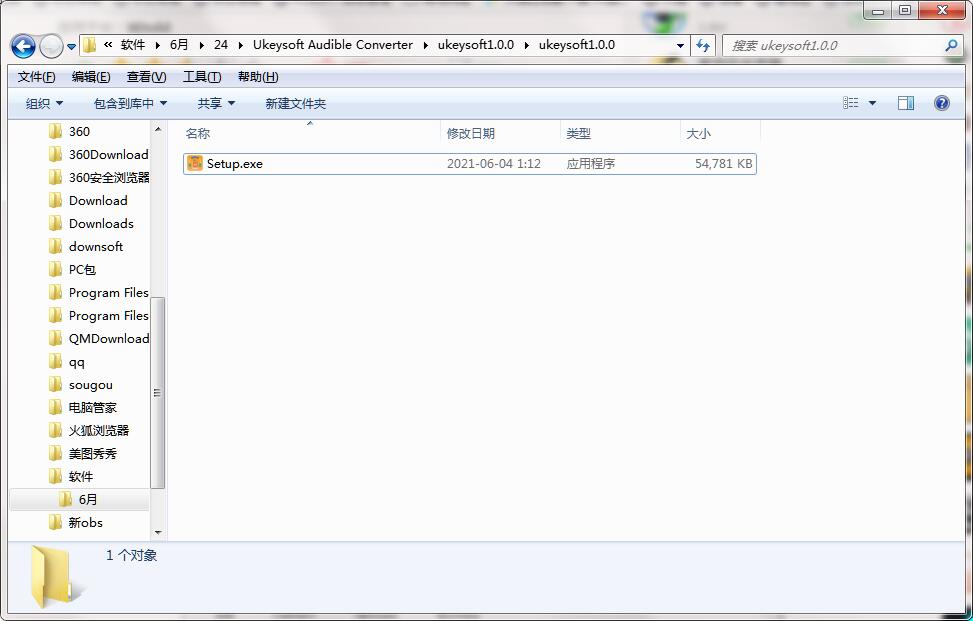Open recent locations dropdown beside forward arrow
Image resolution: width=973 pixels, height=621 pixels.
[x=71, y=47]
